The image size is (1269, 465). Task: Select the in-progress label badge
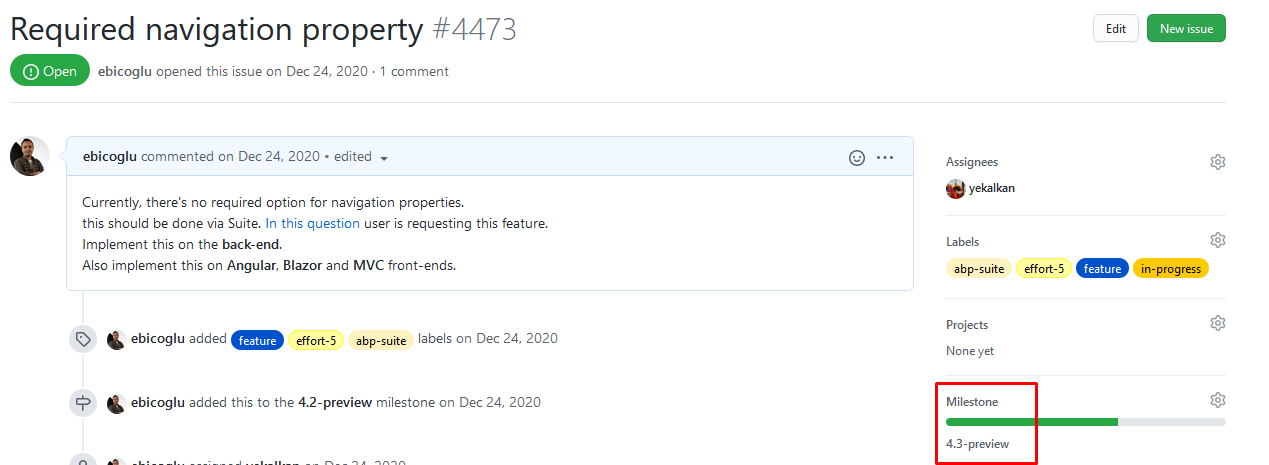[x=1170, y=269]
